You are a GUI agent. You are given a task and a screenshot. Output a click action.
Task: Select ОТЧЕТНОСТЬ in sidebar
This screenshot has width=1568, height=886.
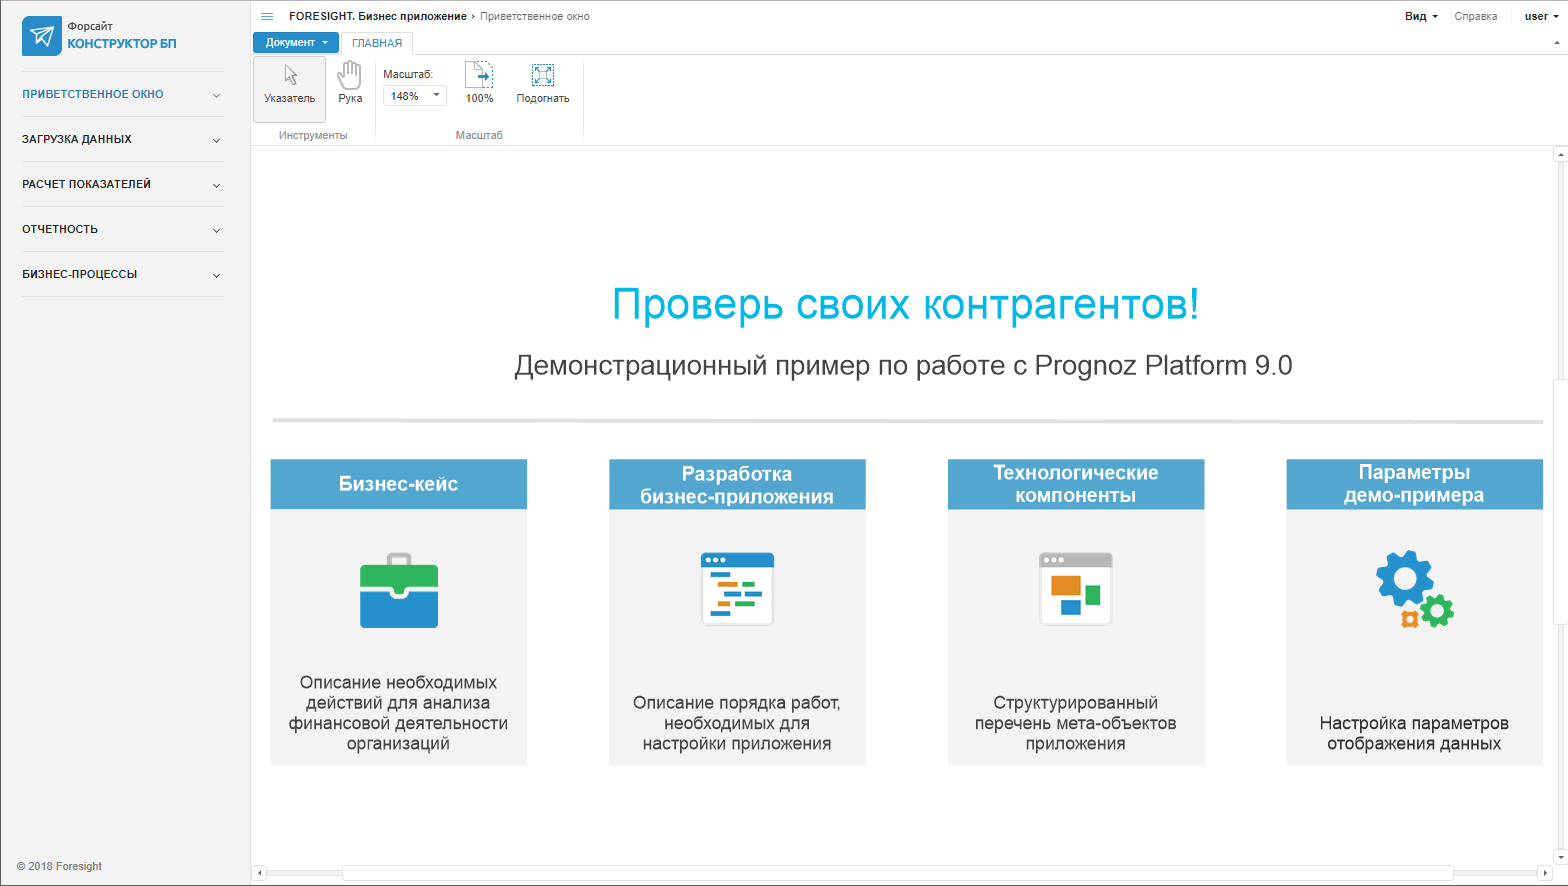[x=60, y=229]
